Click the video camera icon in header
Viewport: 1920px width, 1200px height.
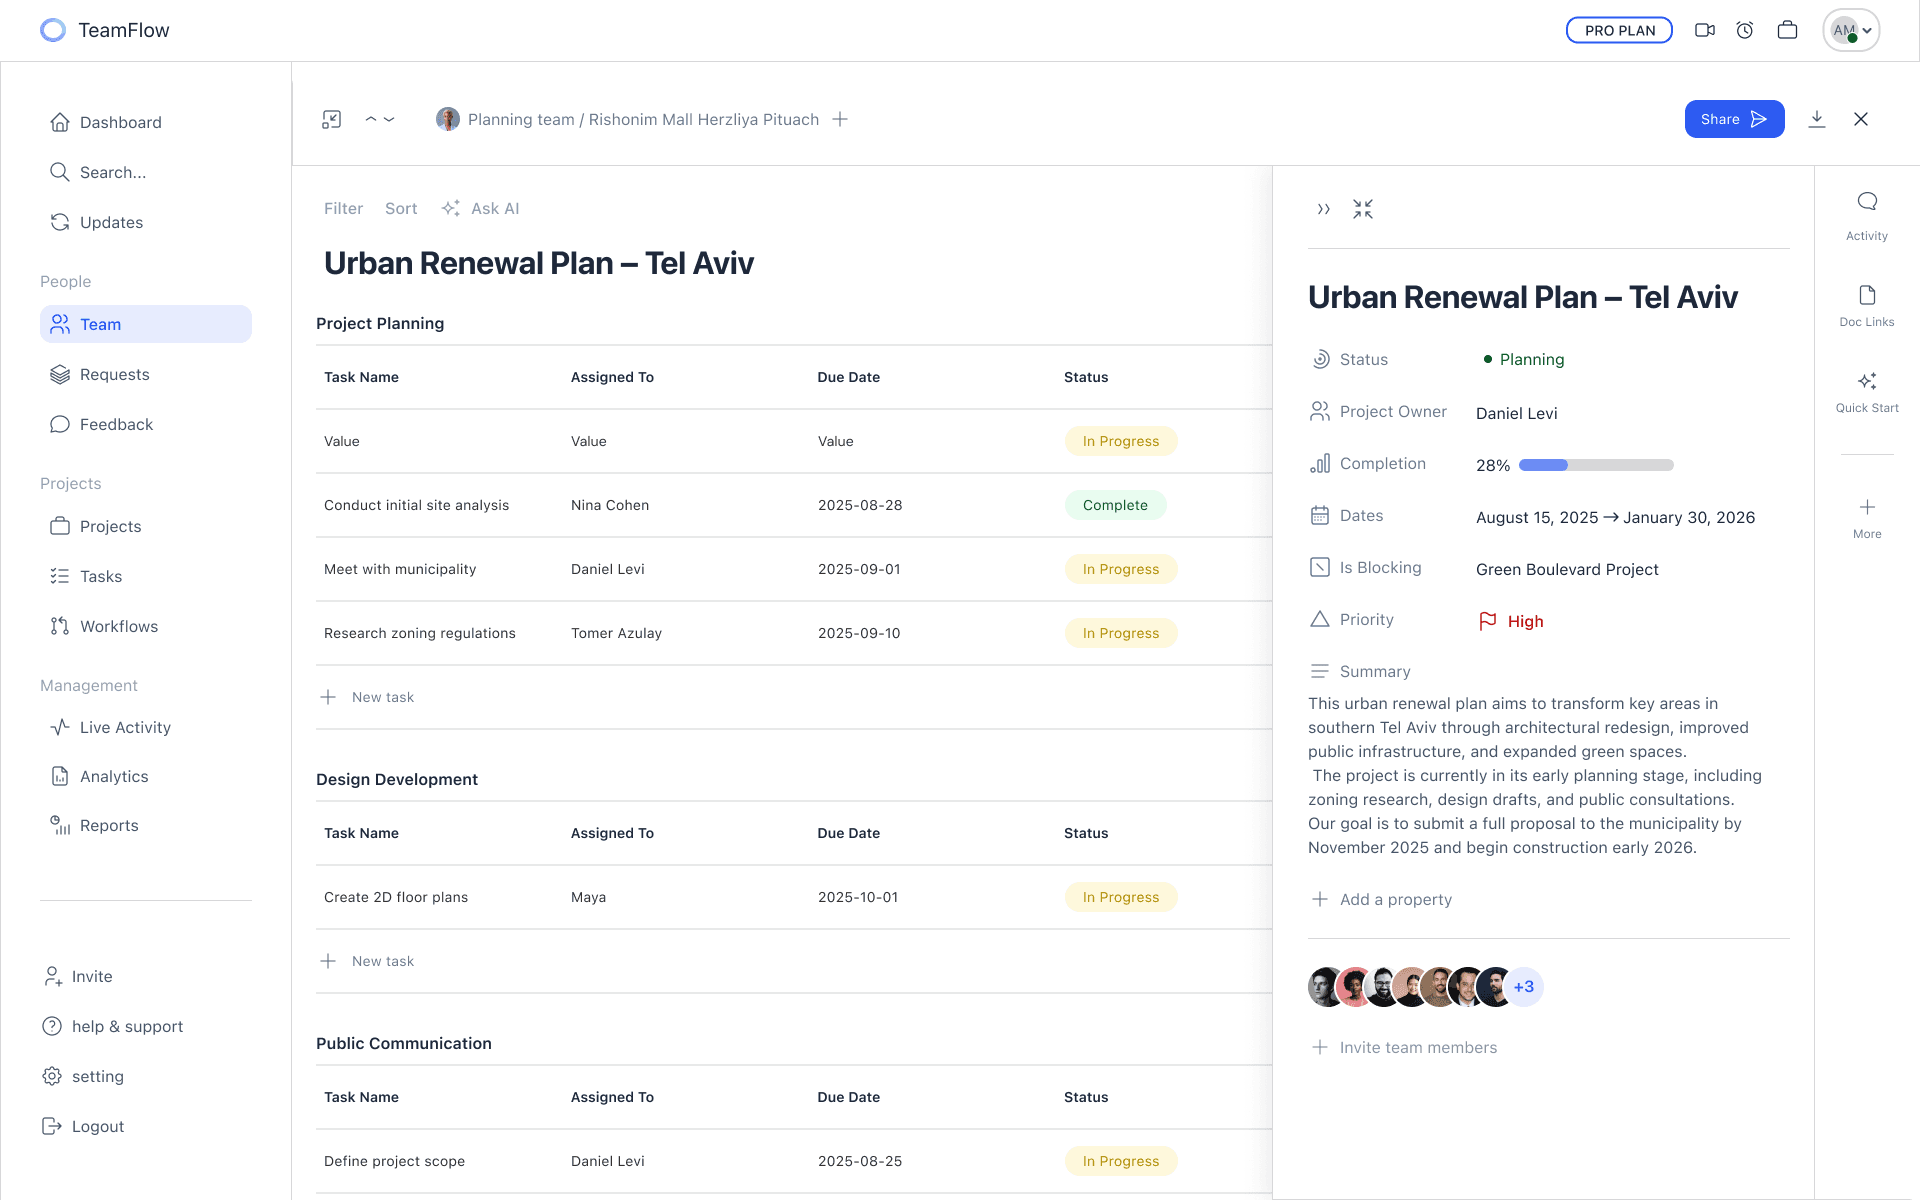1705,30
